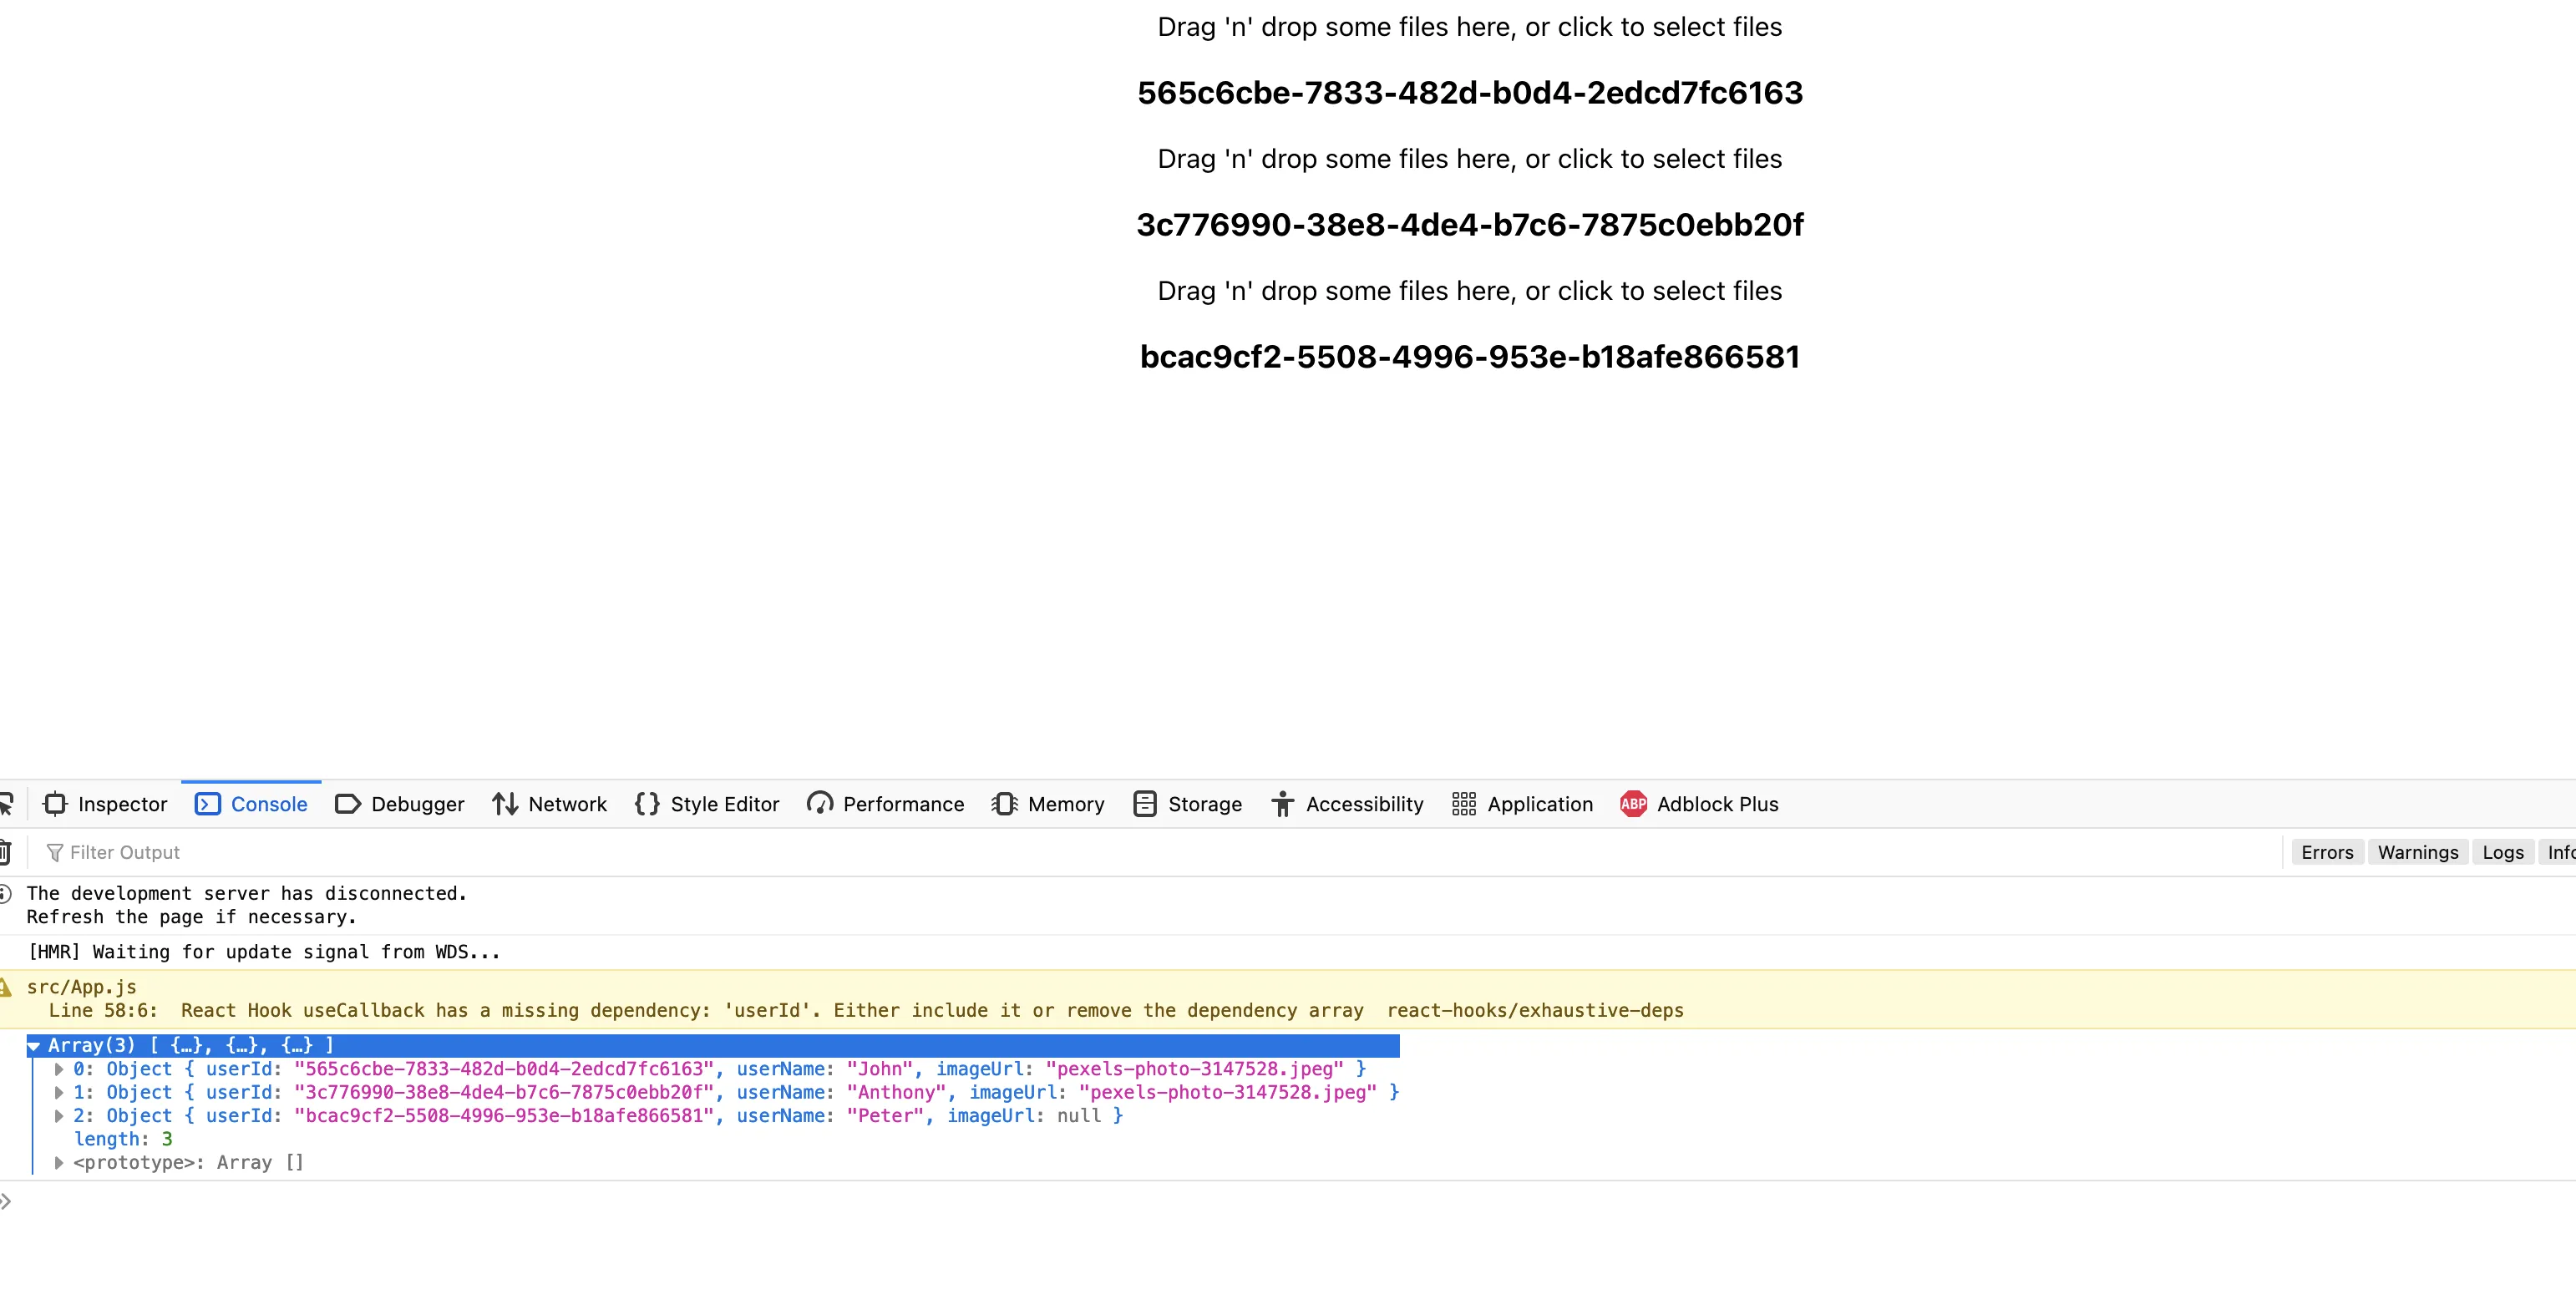Collapse the Array(3) disclosure triangle
The image size is (2576, 1300).
pos(34,1046)
